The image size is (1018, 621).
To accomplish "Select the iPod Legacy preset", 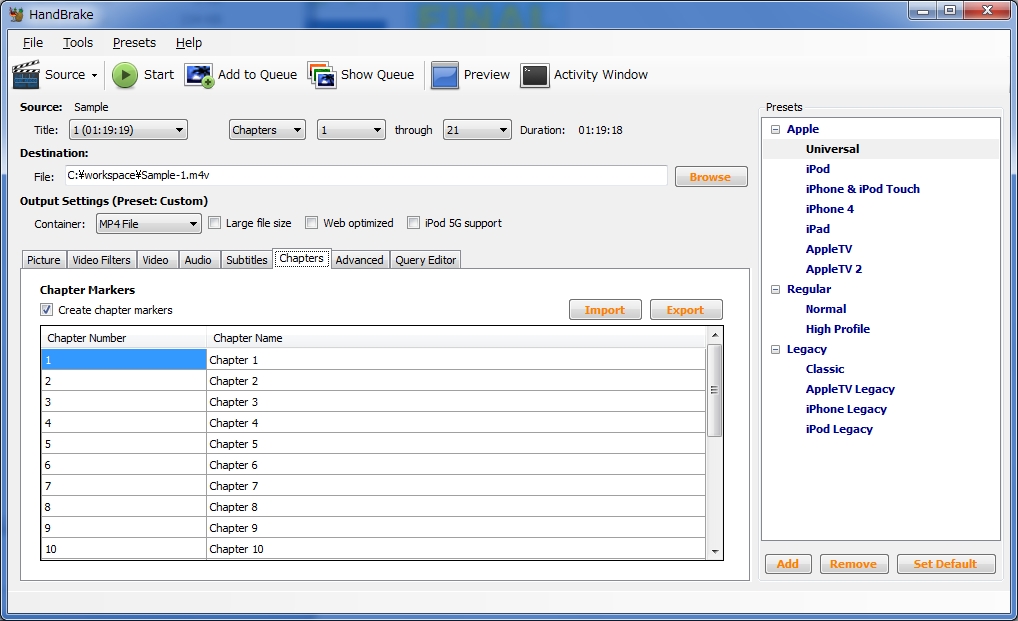I will [x=839, y=429].
